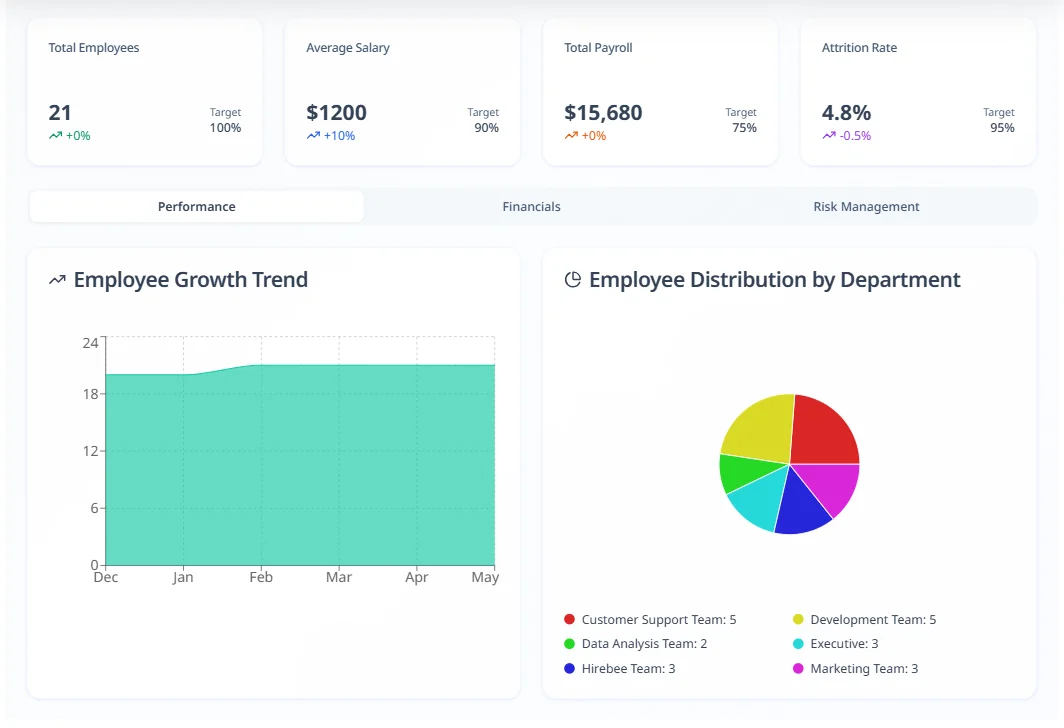Viewport: 1064px width, 728px height.
Task: Click the pie chart icon beside Employee Distribution
Action: pos(573,280)
